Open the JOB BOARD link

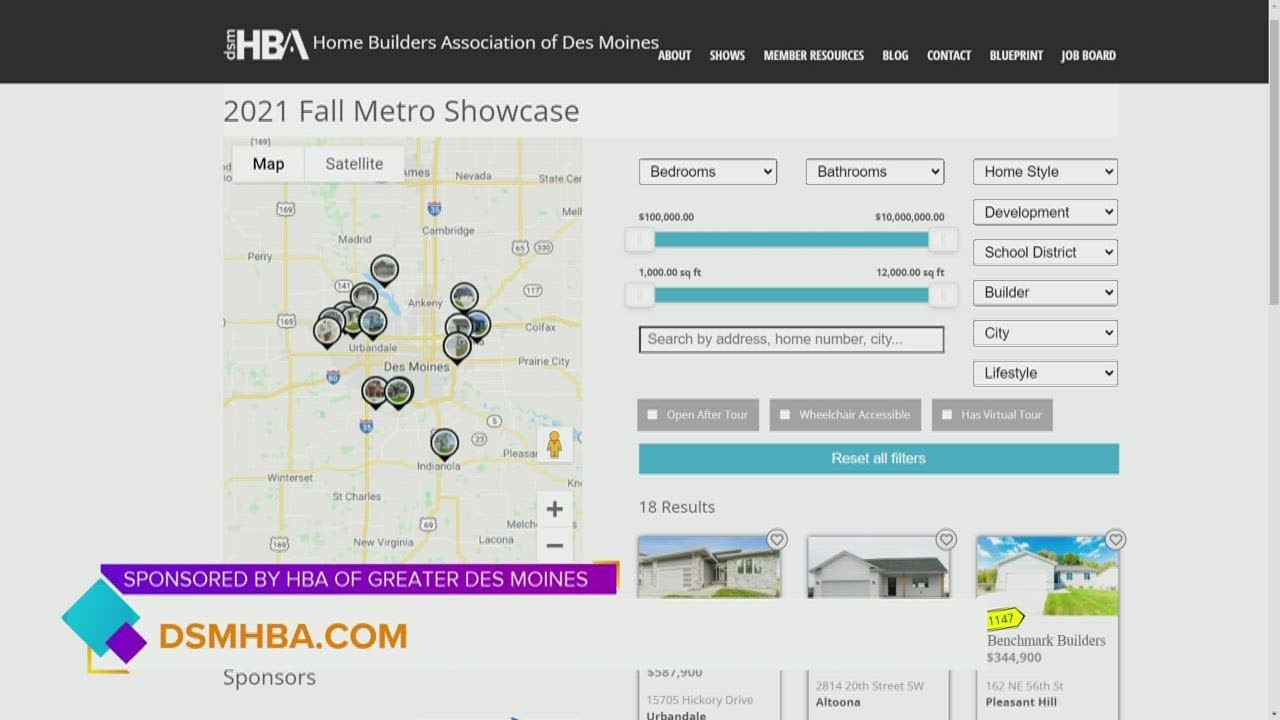[1088, 56]
